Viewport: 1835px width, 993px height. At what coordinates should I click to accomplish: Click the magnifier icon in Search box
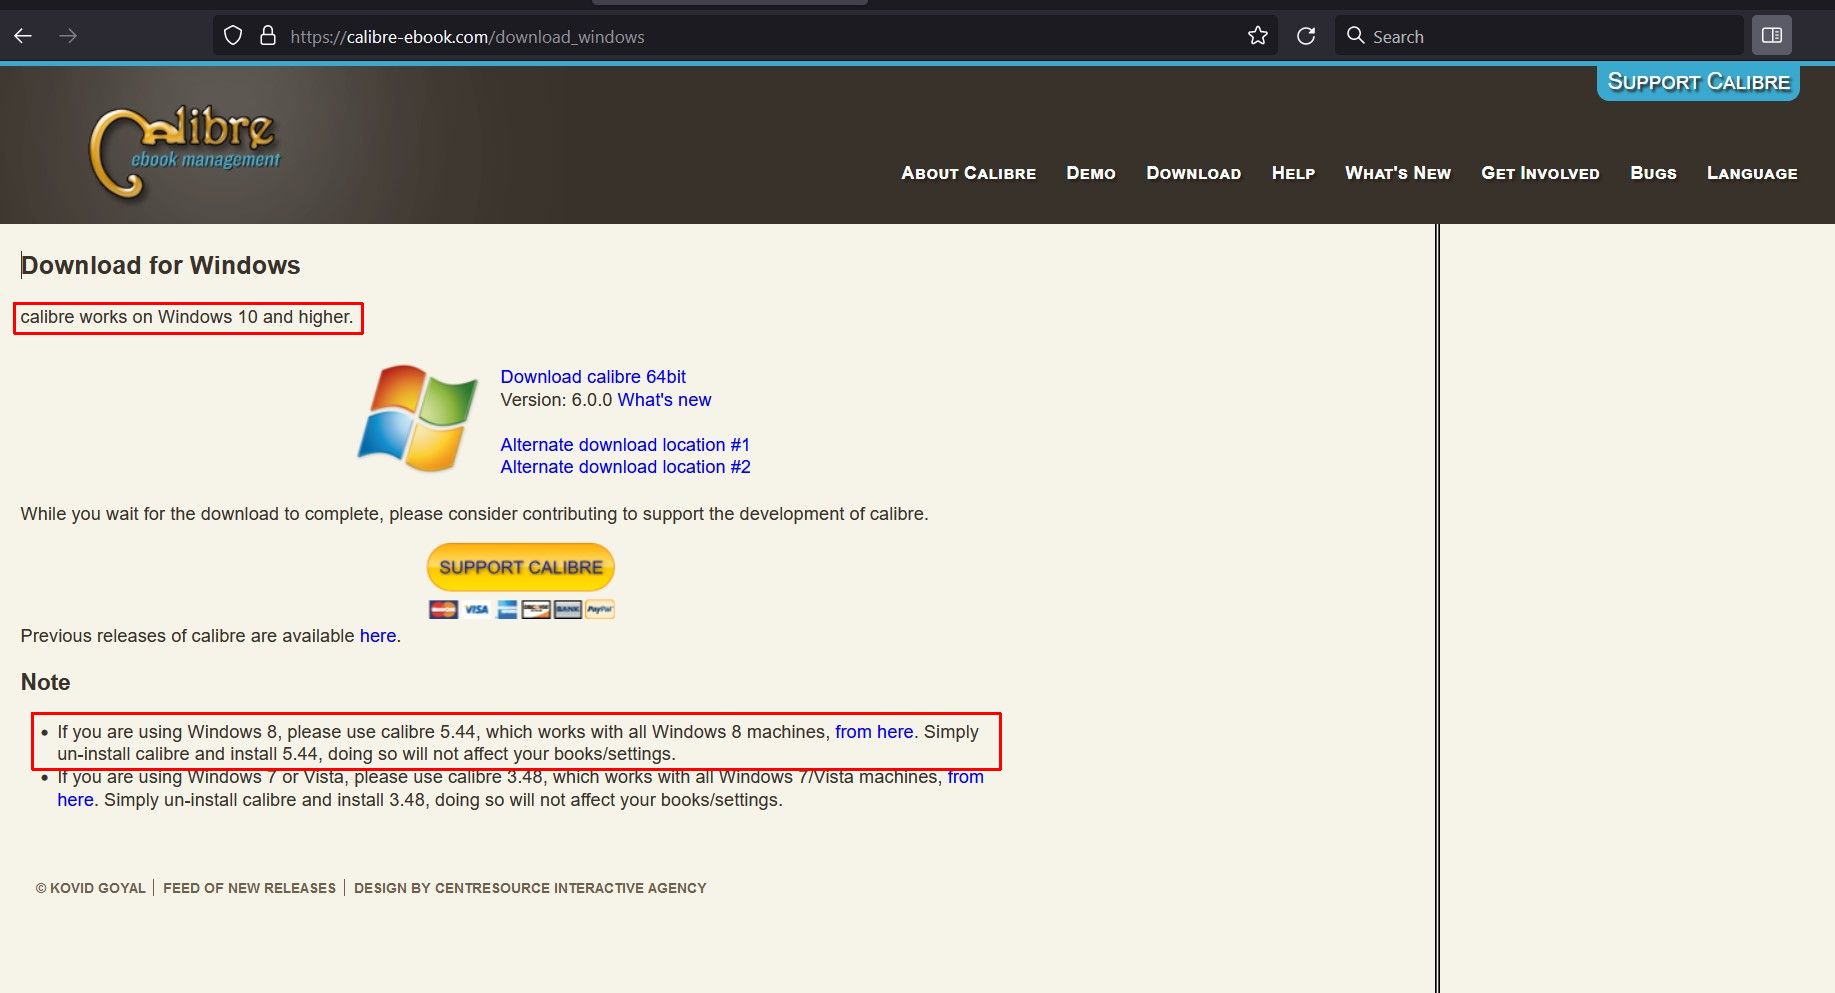point(1355,36)
